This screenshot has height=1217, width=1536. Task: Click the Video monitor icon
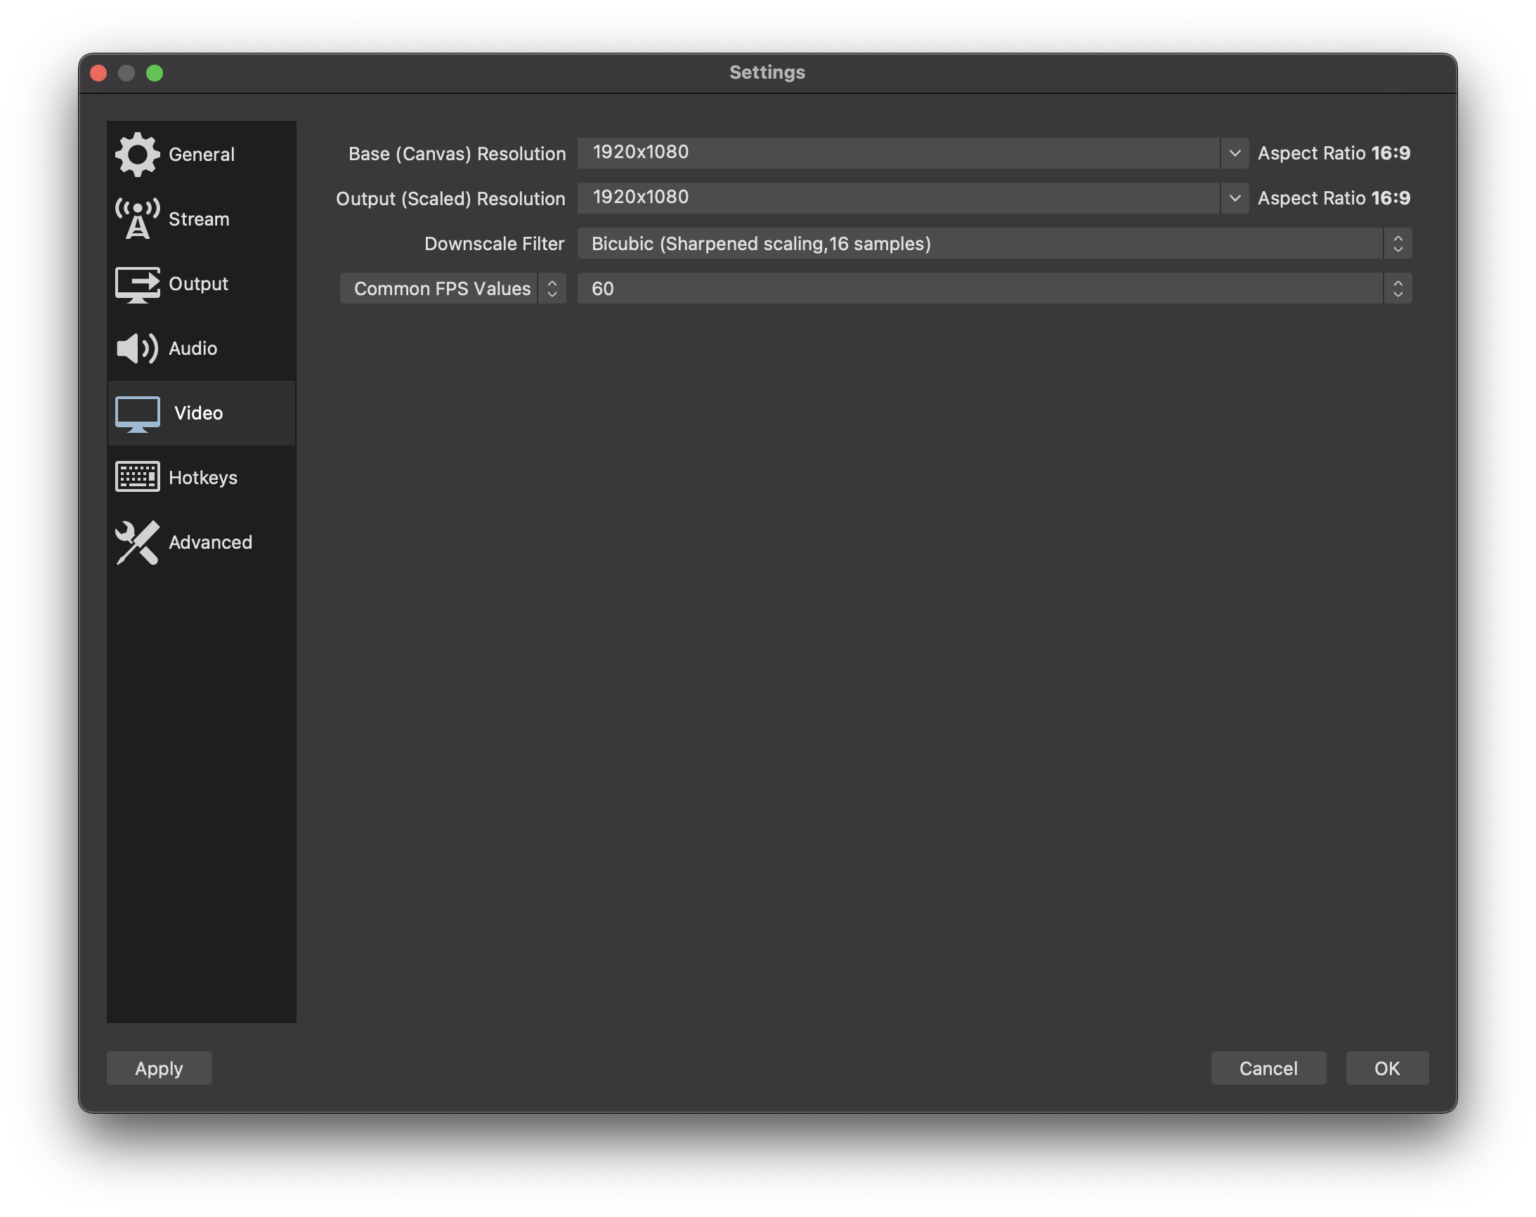136,412
